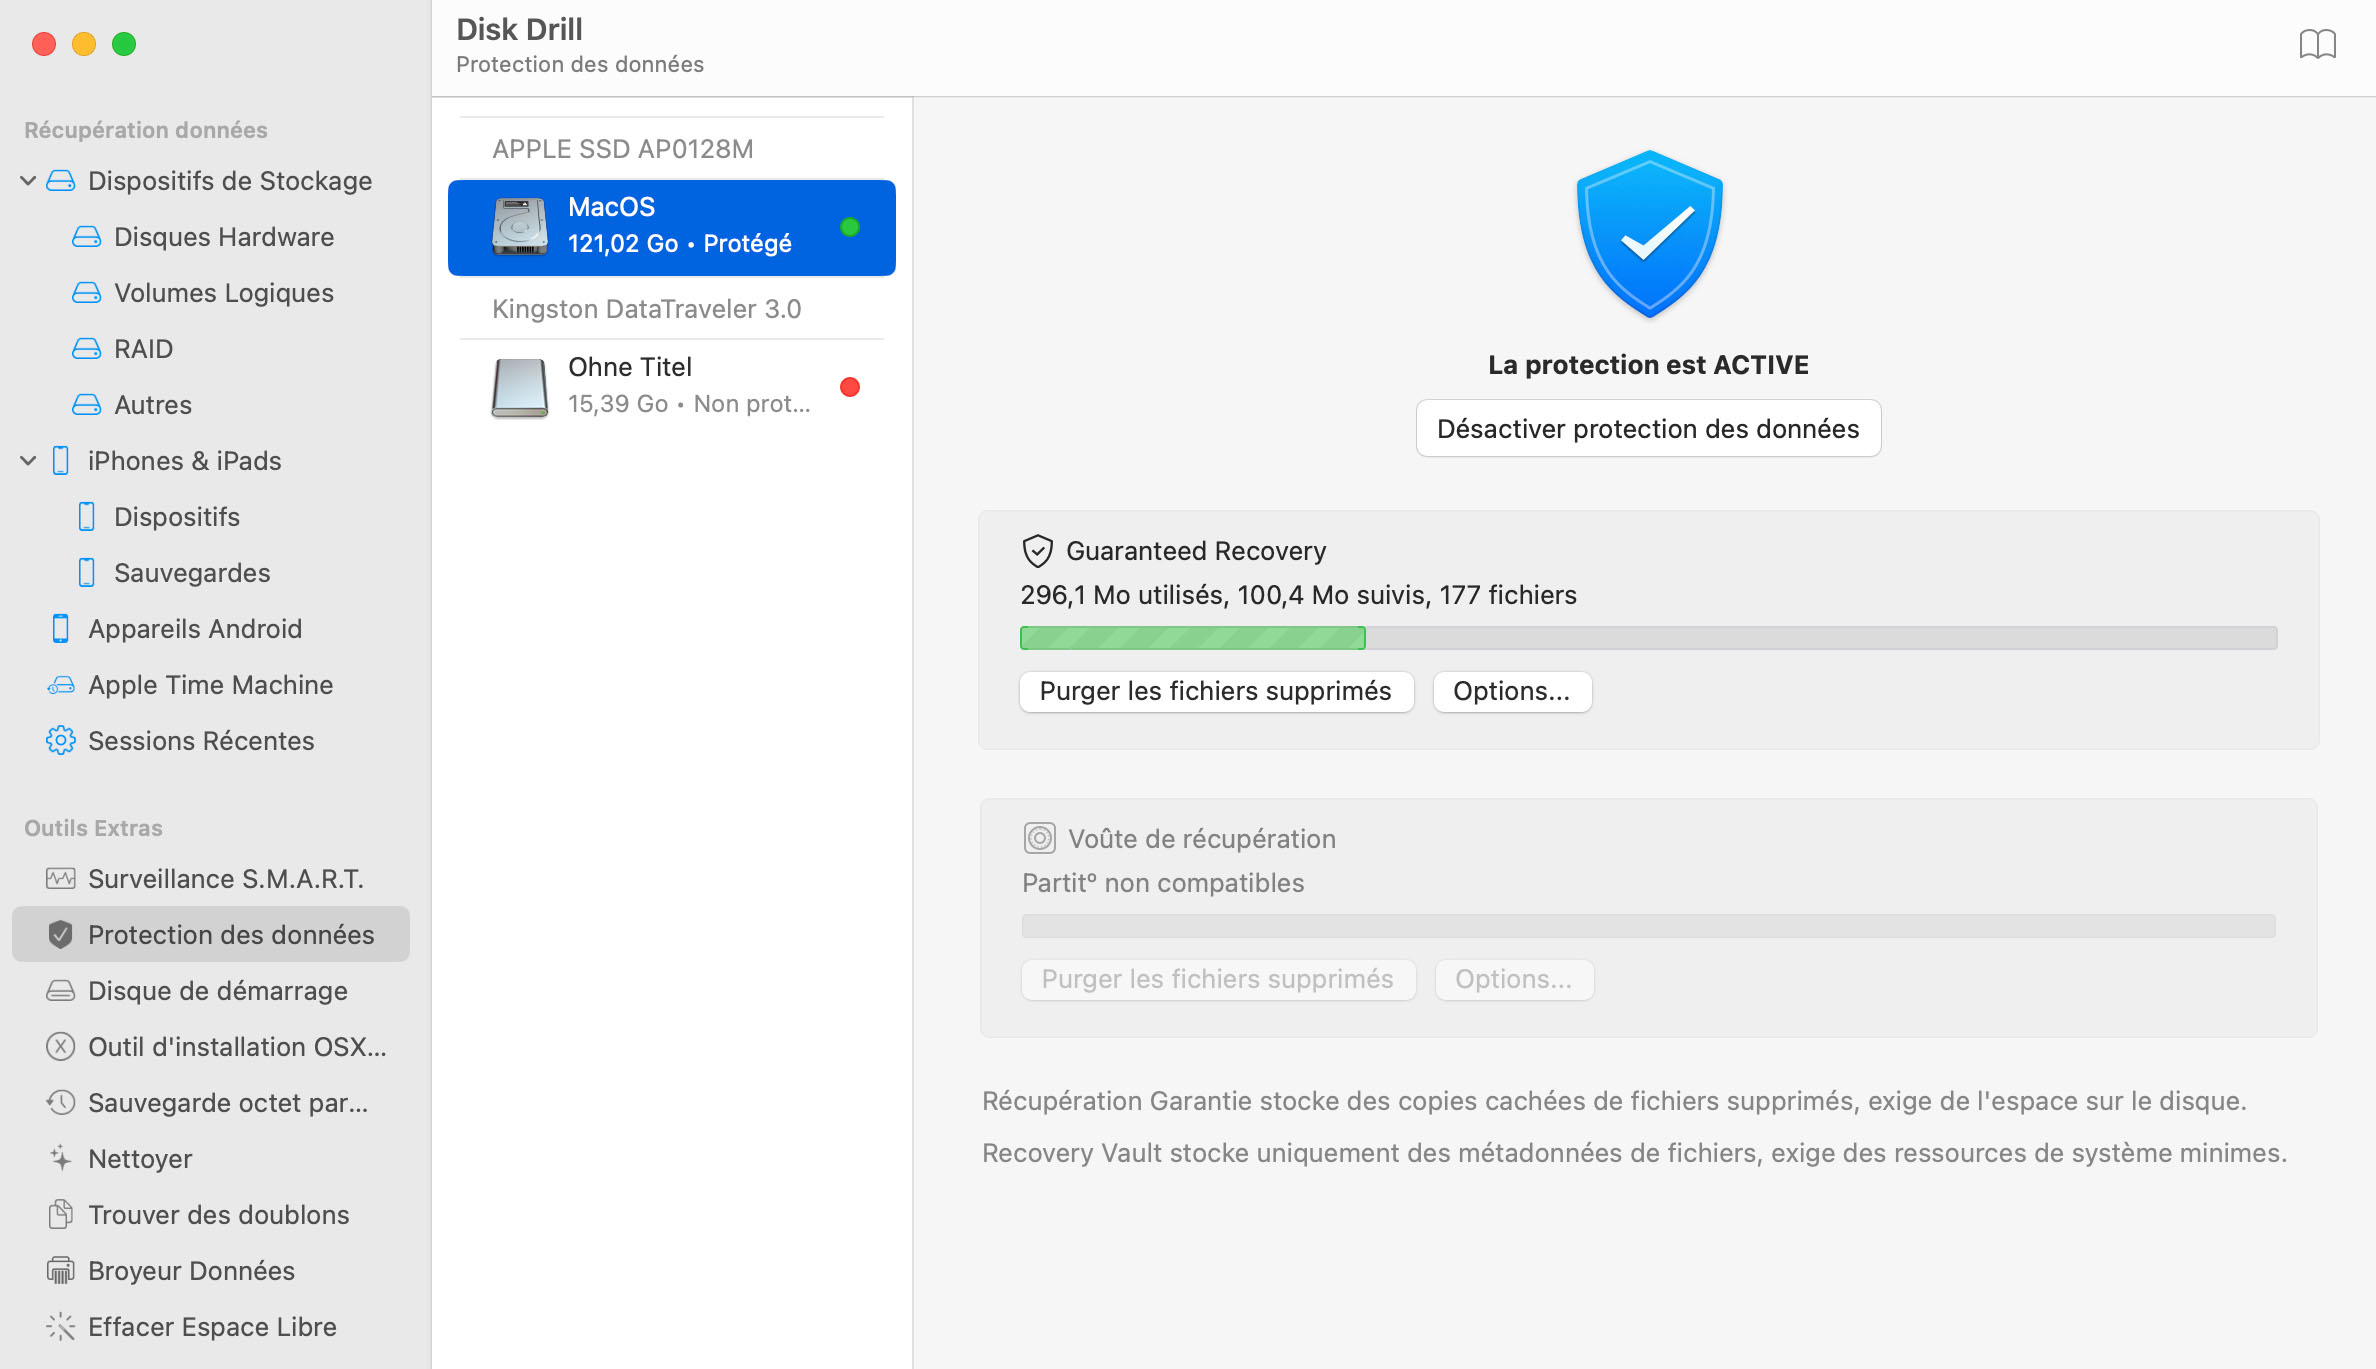Select the Guaranteed Recovery shield icon
Viewport: 2376px width, 1369px height.
1036,550
